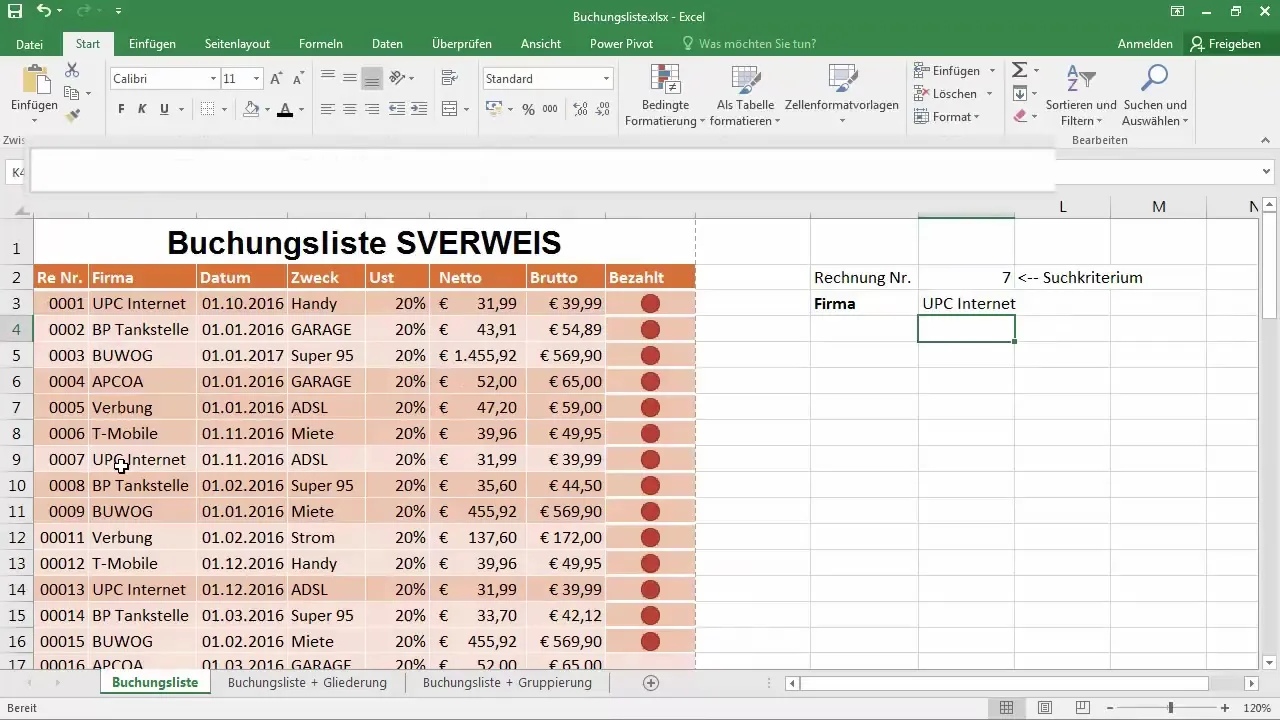The height and width of the screenshot is (720, 1280).
Task: Open the Suchen und Auswählen menu
Action: 1155,95
